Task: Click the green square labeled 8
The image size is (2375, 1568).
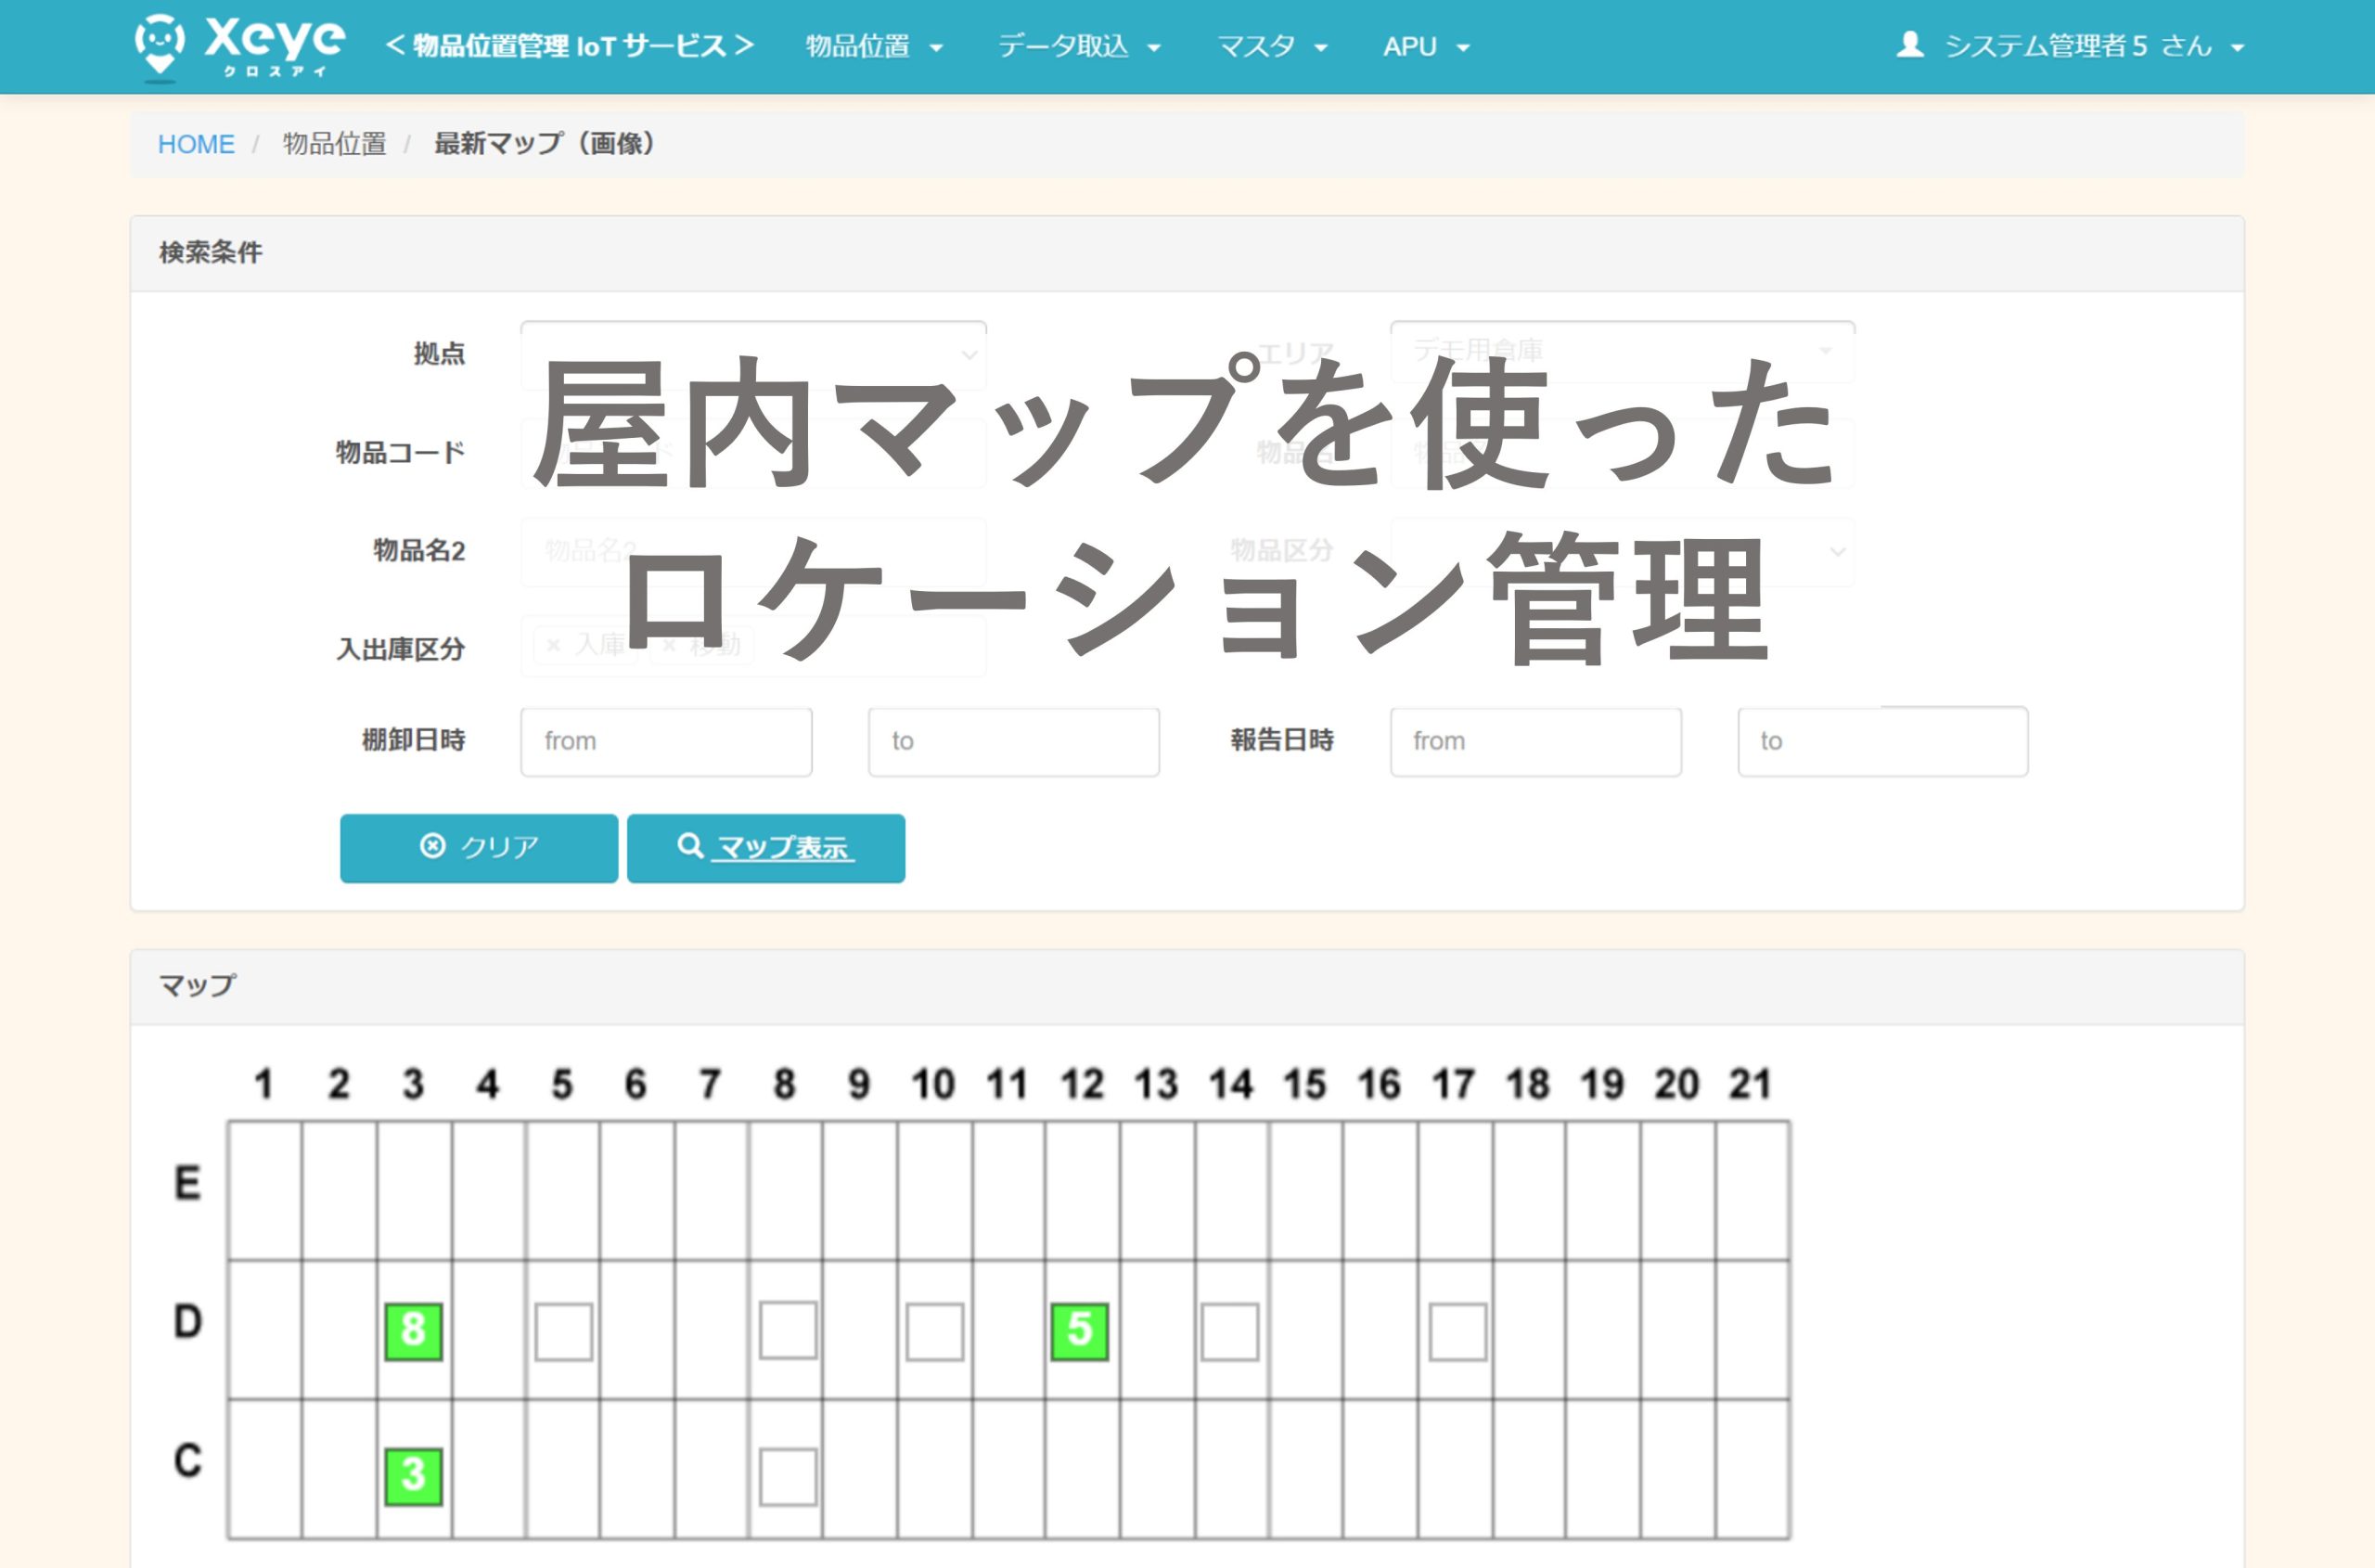Action: [413, 1331]
